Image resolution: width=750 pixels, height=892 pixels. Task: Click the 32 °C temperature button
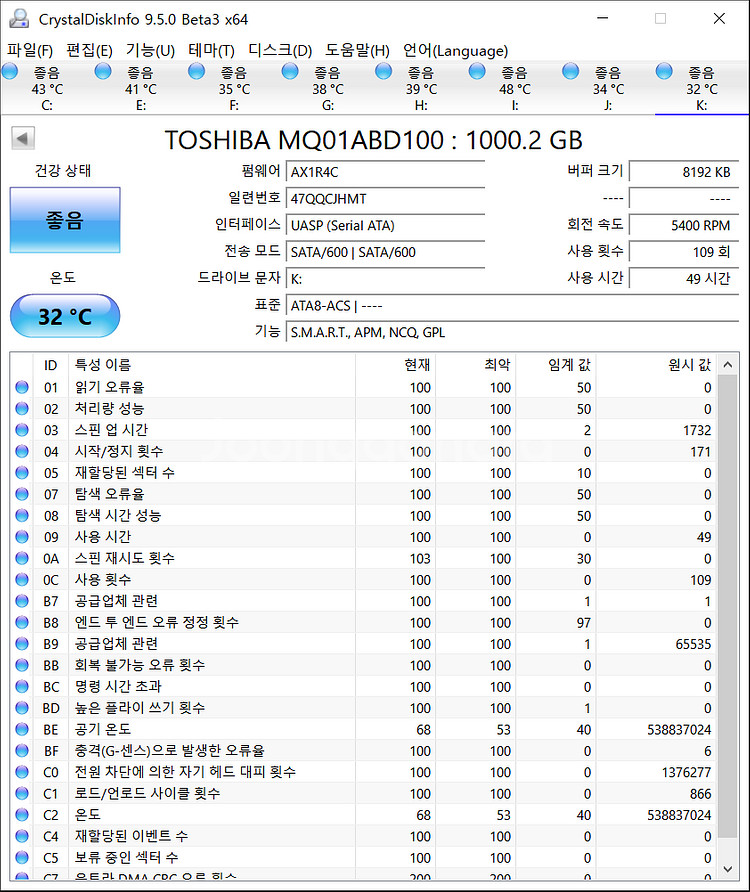pyautogui.click(x=65, y=316)
